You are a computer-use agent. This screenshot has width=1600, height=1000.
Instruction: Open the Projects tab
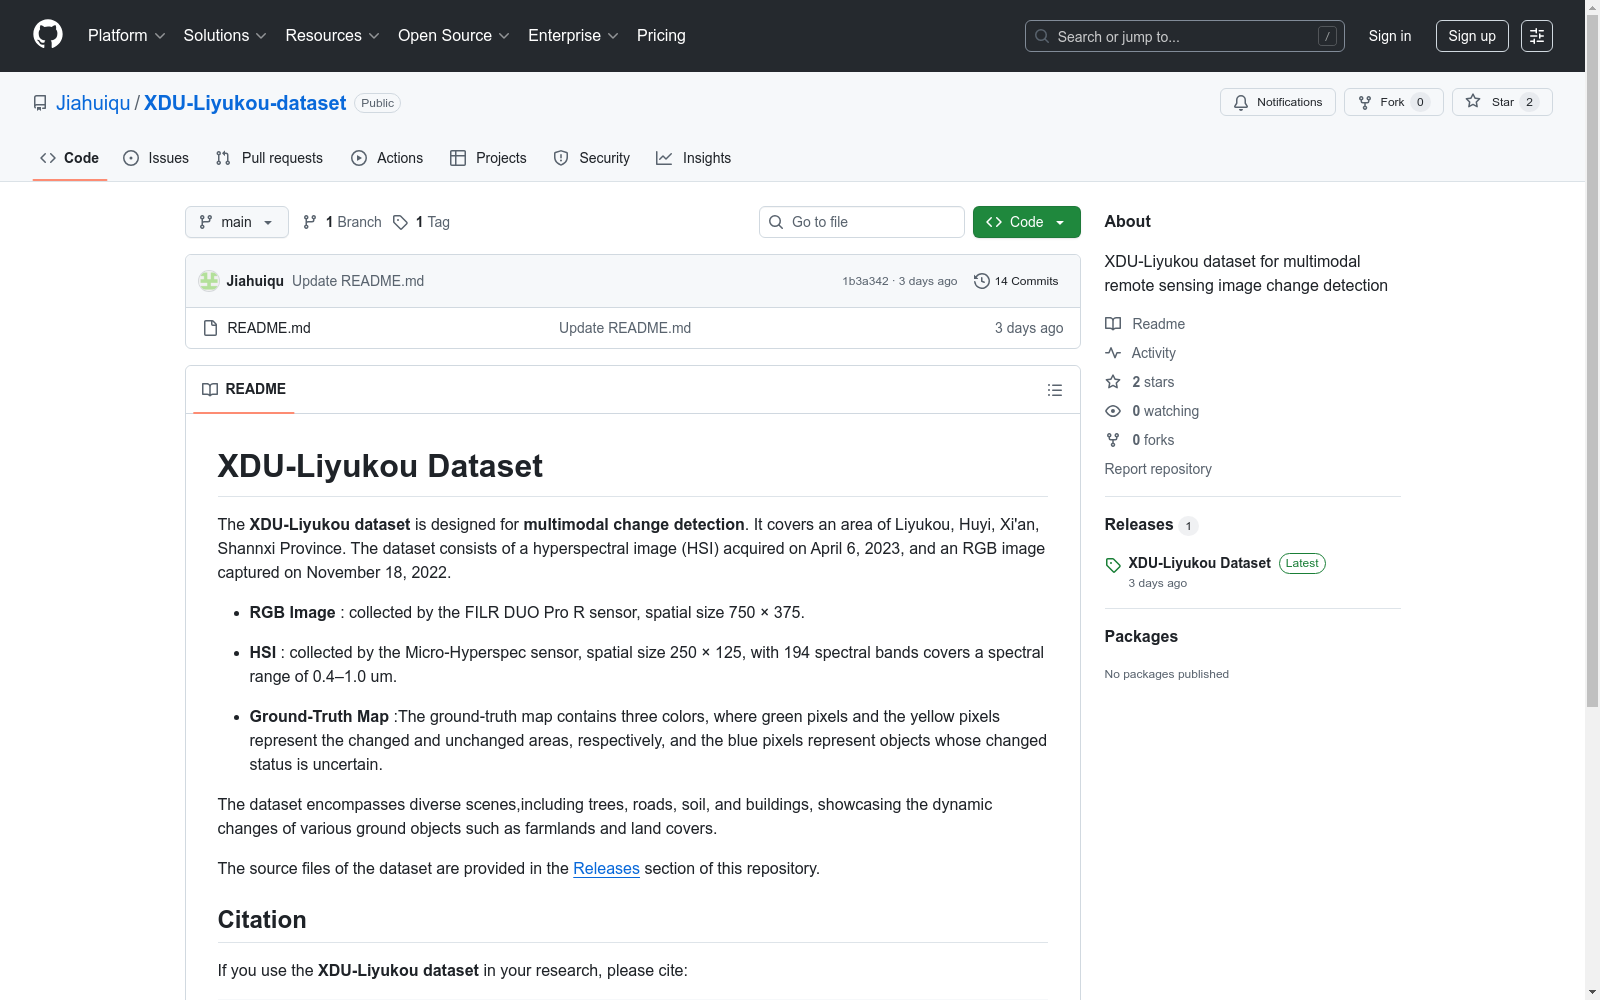(x=488, y=158)
